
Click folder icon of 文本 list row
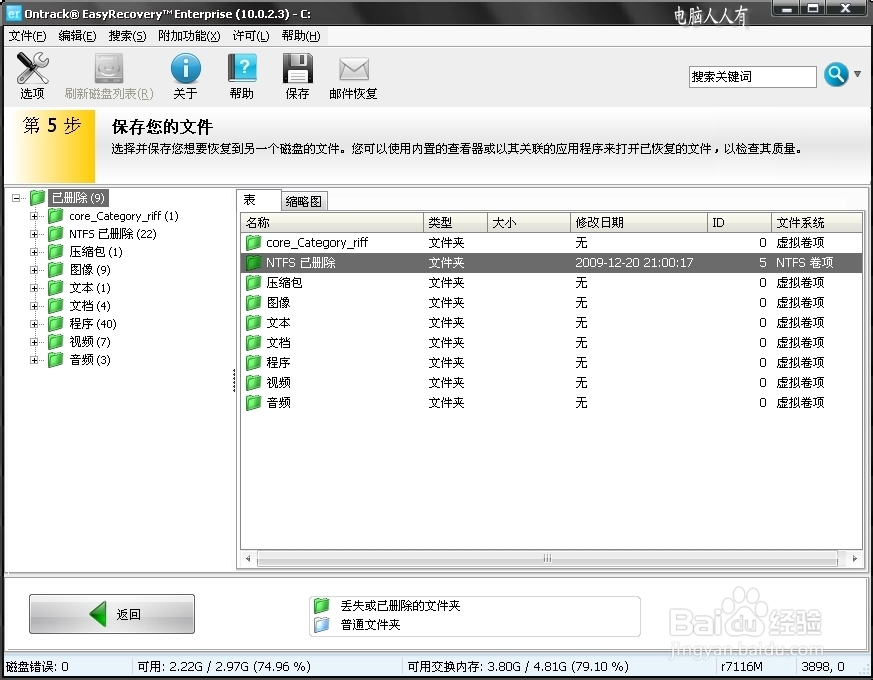(x=253, y=322)
